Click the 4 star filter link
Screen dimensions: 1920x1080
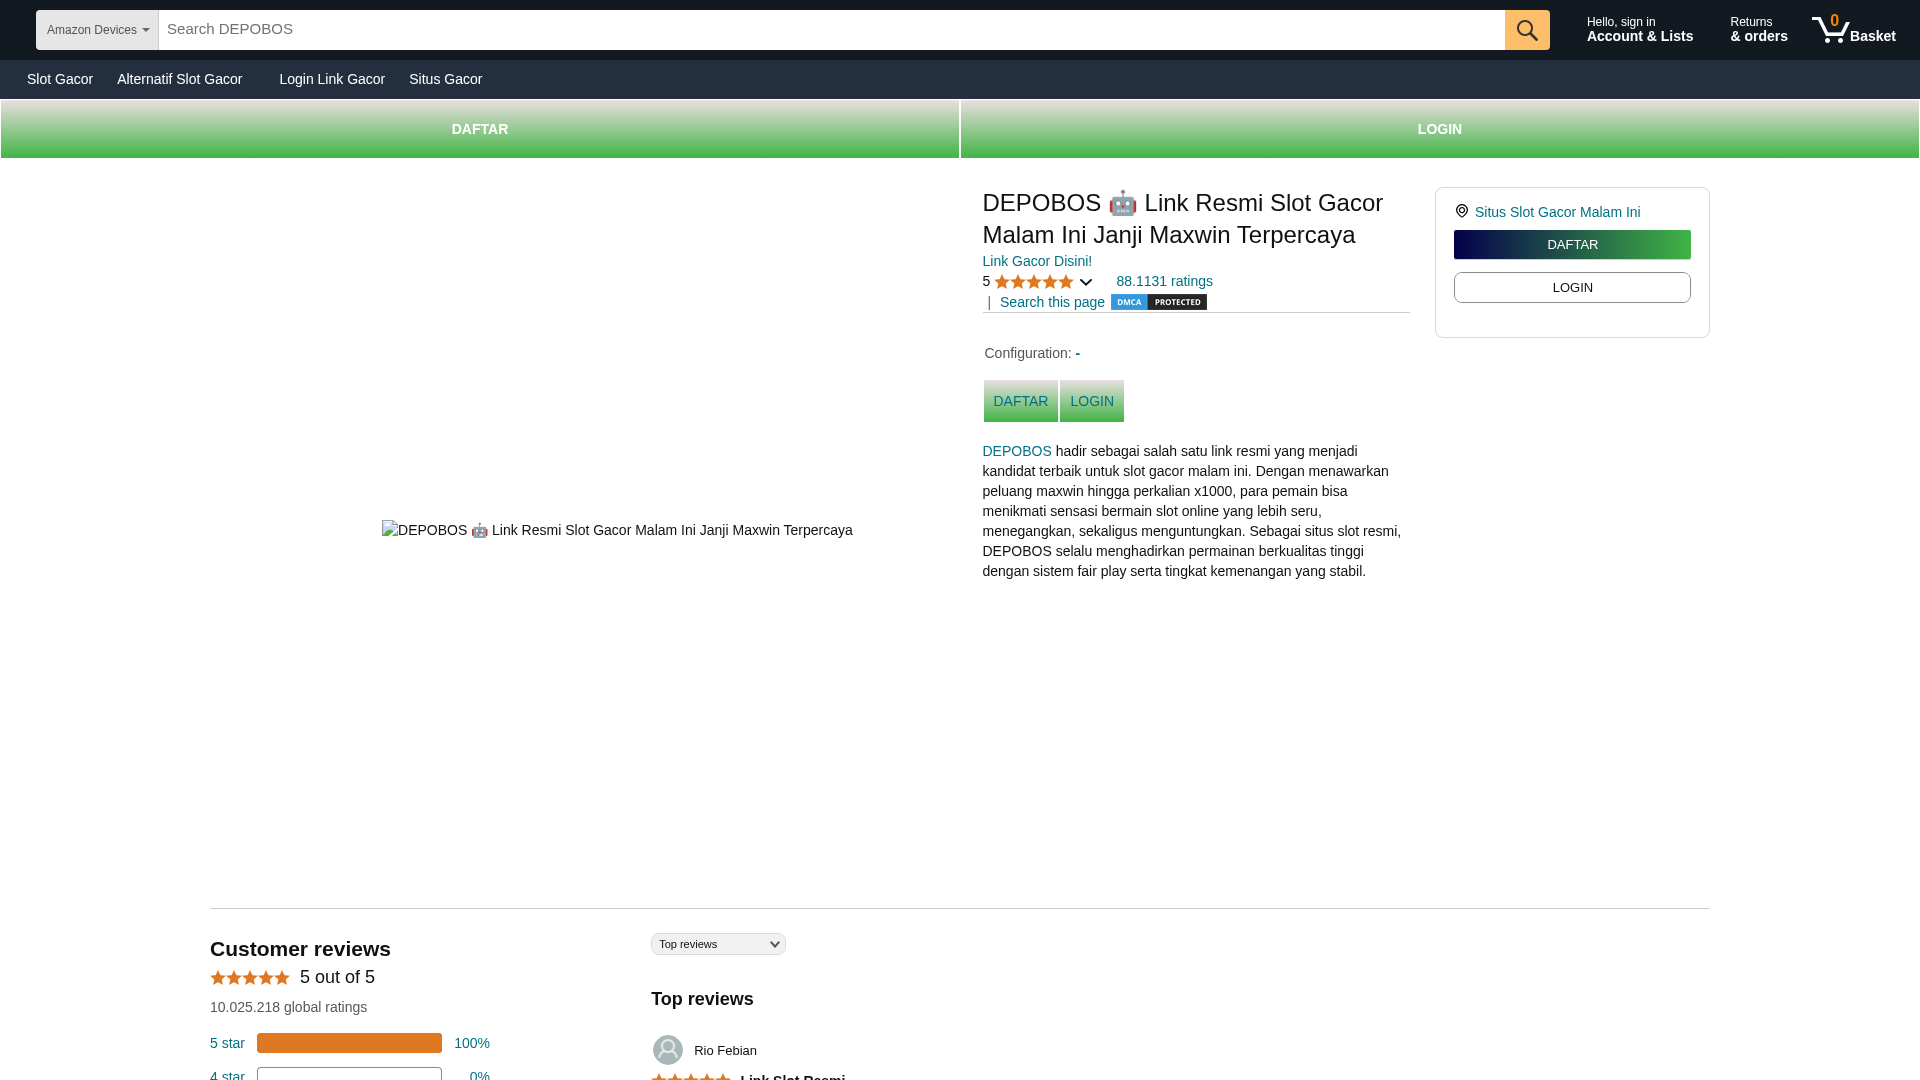point(227,1075)
